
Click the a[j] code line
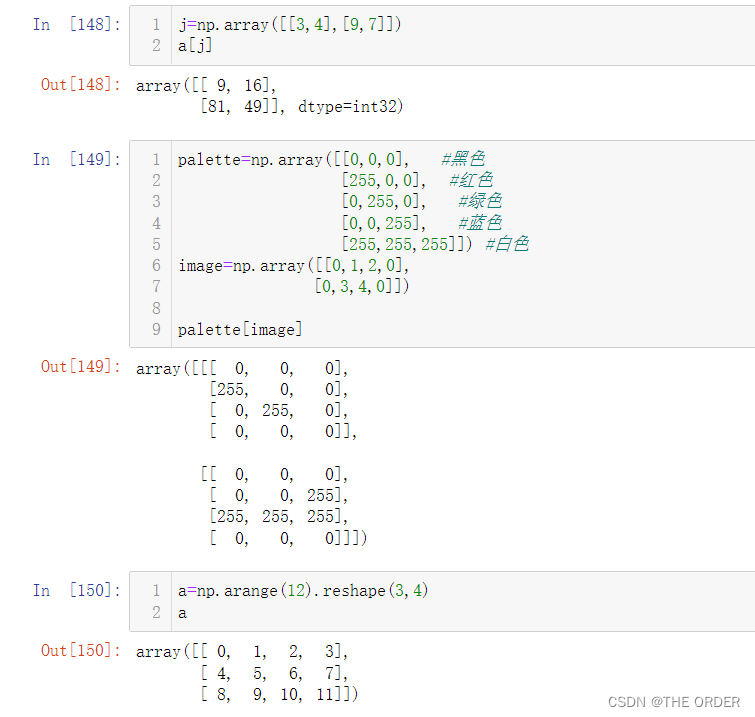(195, 46)
